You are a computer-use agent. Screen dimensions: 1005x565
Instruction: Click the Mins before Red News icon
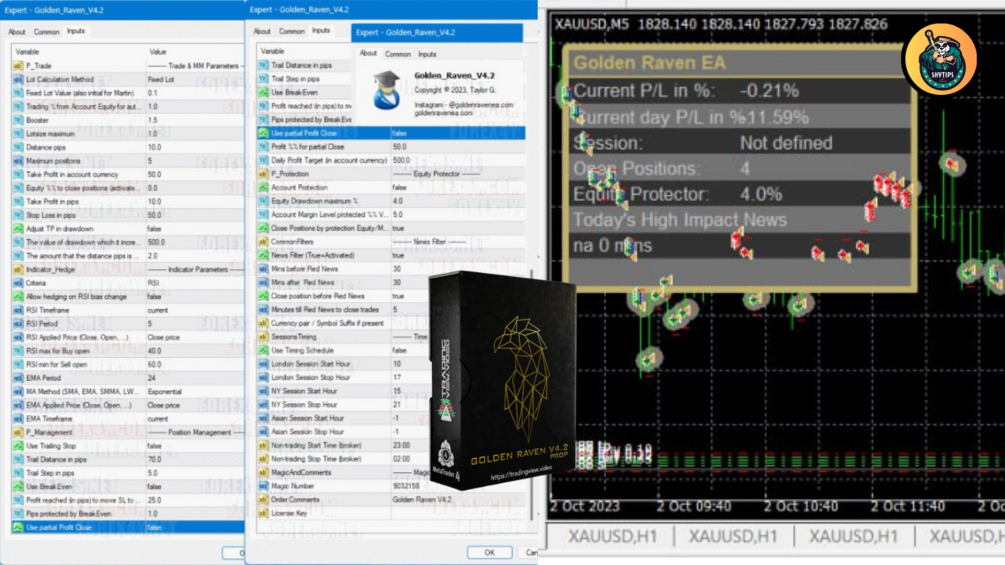click(263, 269)
